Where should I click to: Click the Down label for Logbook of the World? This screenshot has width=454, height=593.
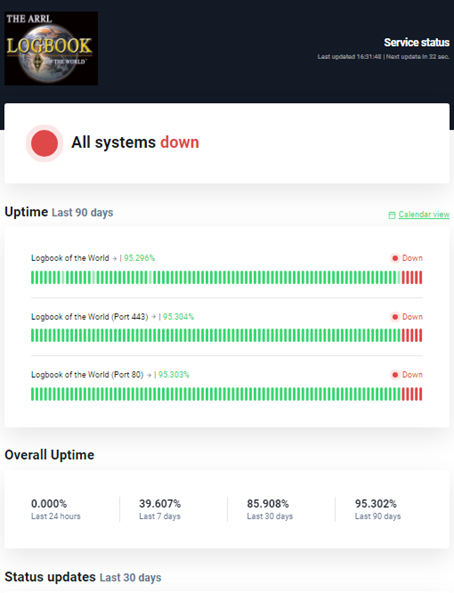412,258
